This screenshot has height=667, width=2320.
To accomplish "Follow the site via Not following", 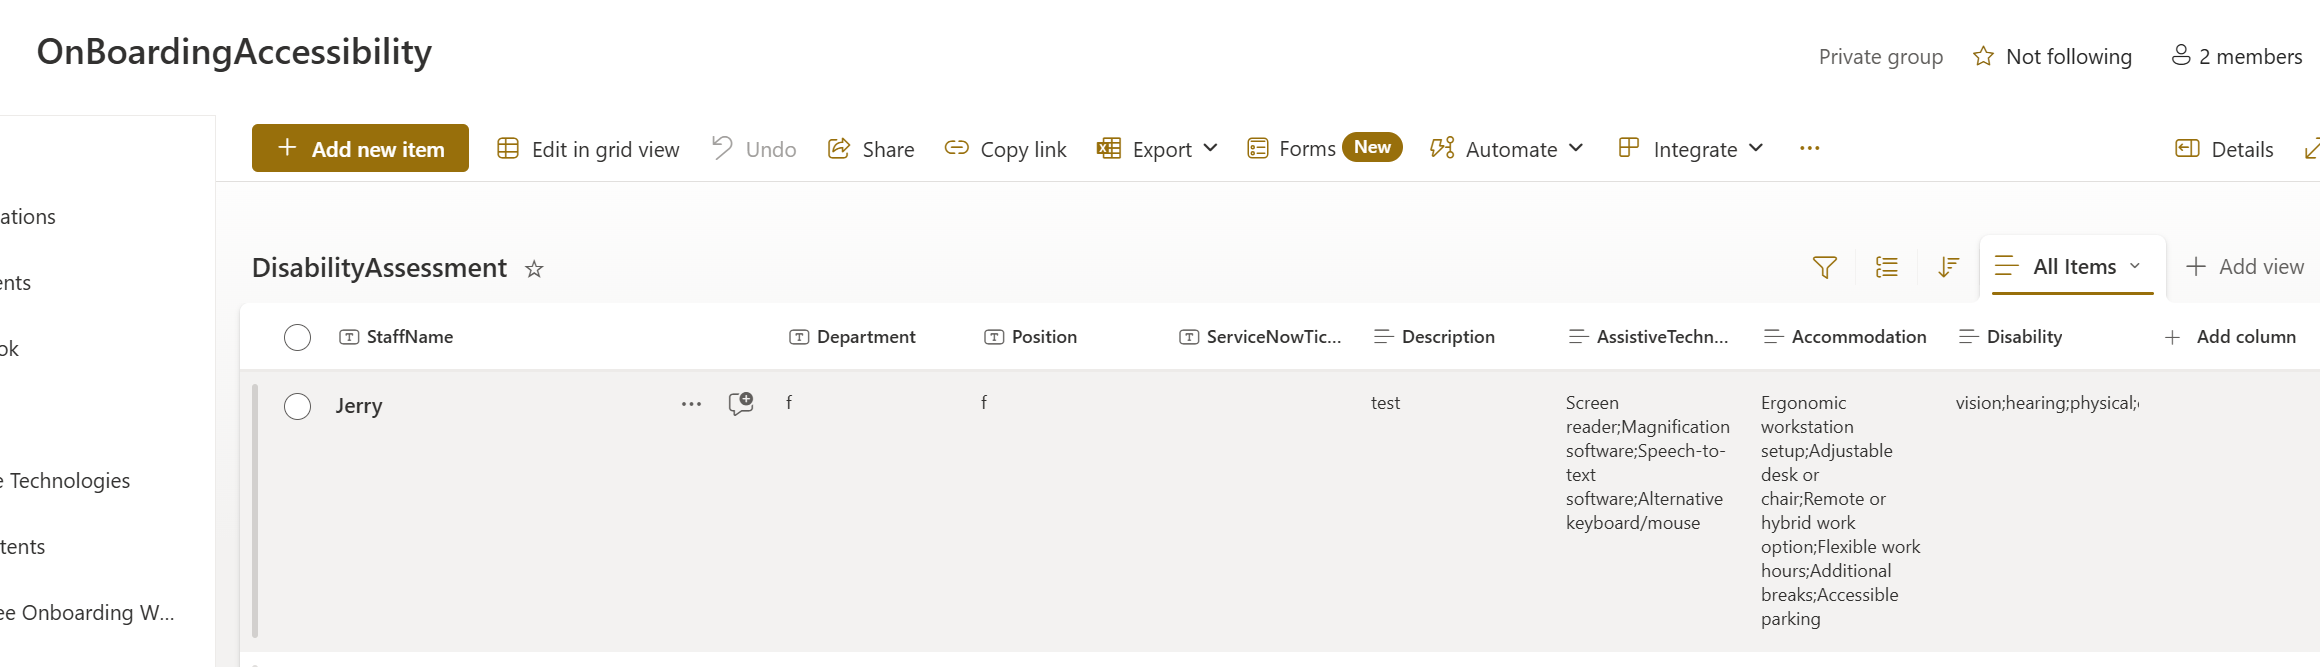I will click(2052, 57).
